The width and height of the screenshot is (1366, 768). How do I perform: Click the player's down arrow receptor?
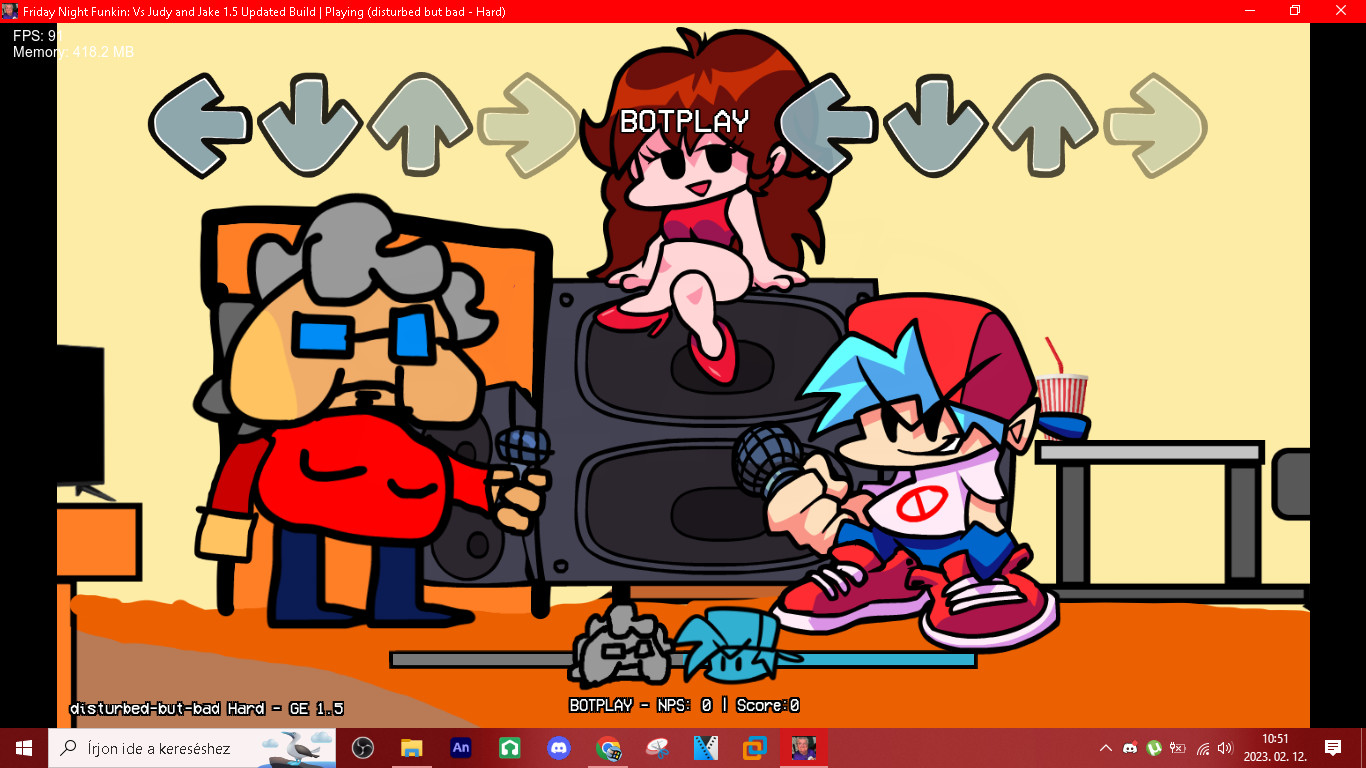coord(937,126)
